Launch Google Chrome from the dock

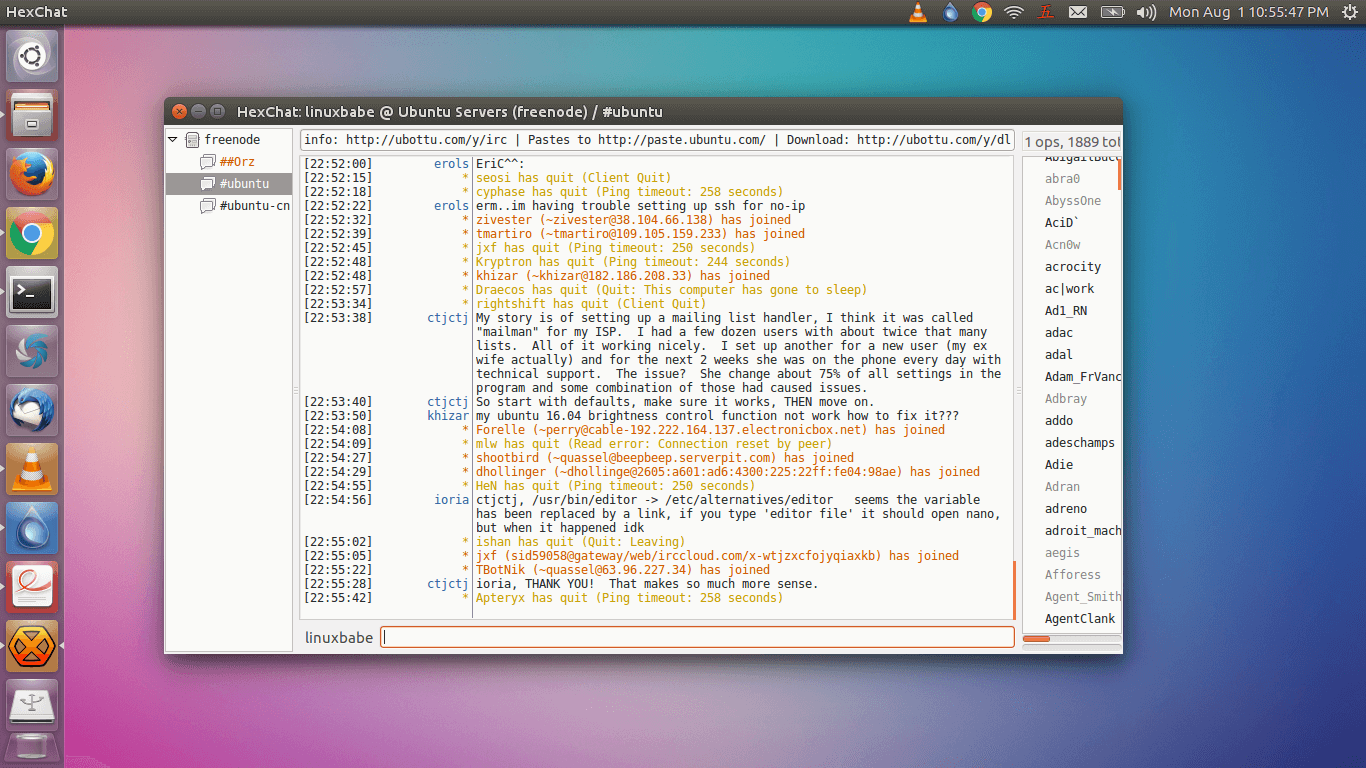click(32, 234)
